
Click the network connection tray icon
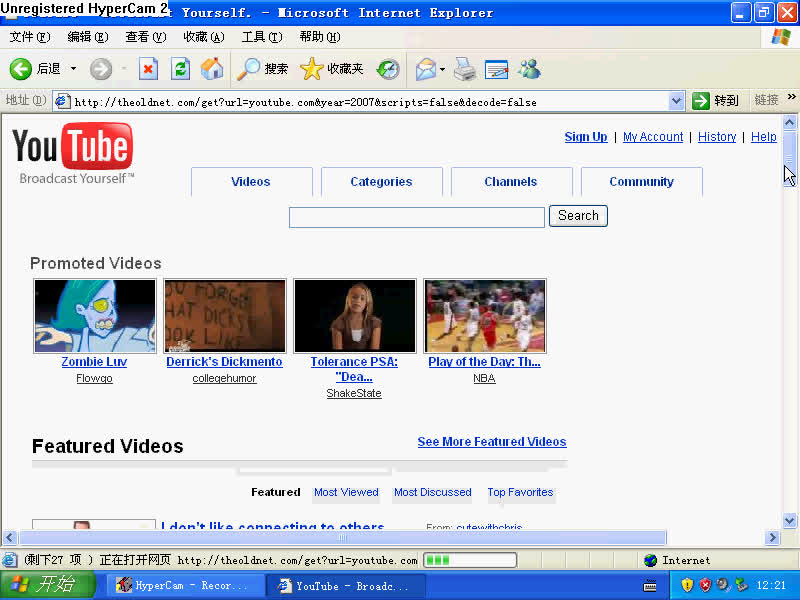741,585
